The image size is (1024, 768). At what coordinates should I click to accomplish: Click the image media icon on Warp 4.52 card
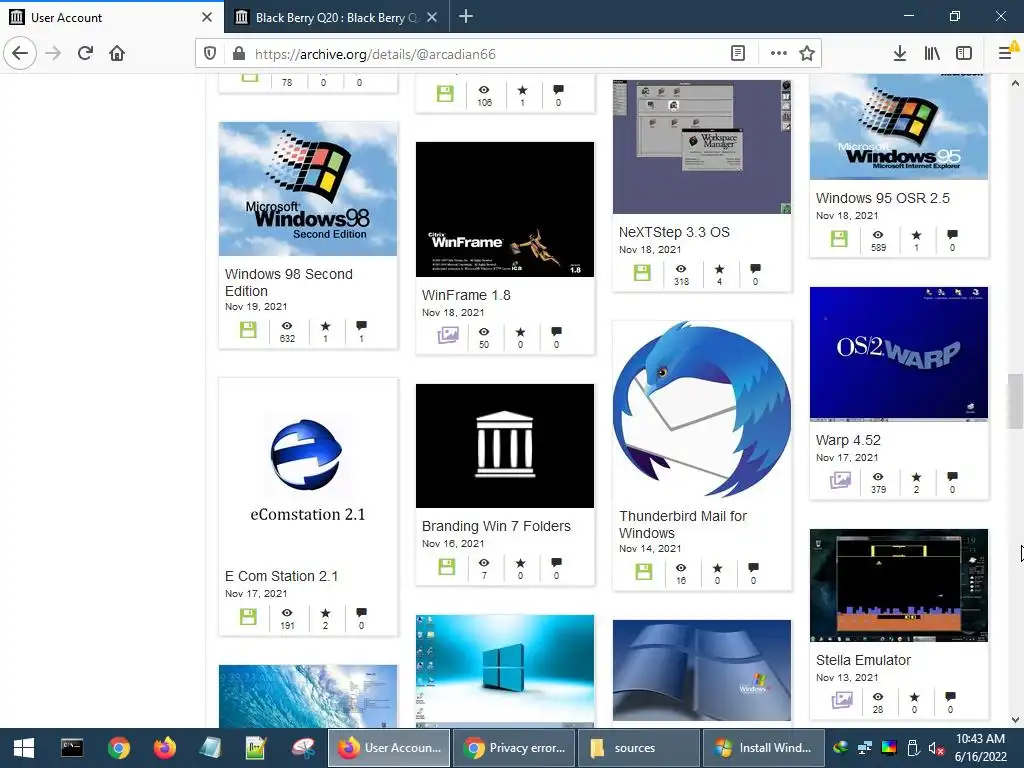[840, 480]
